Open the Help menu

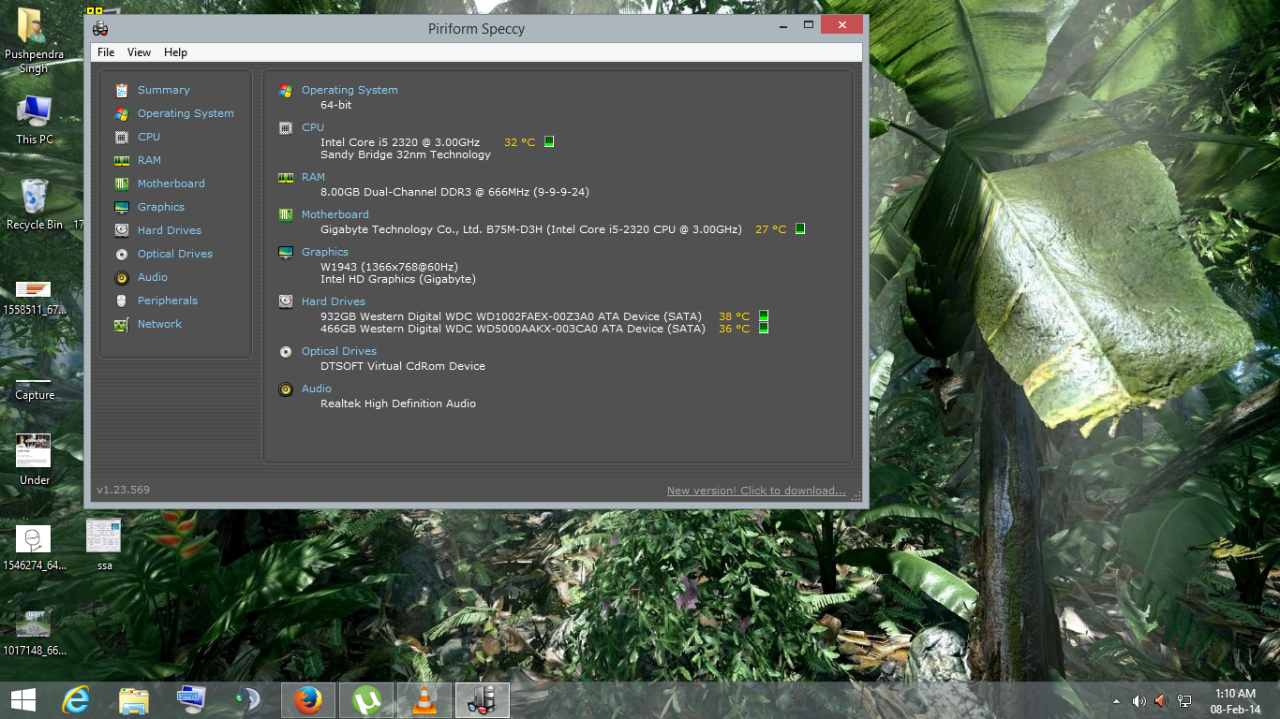[176, 52]
